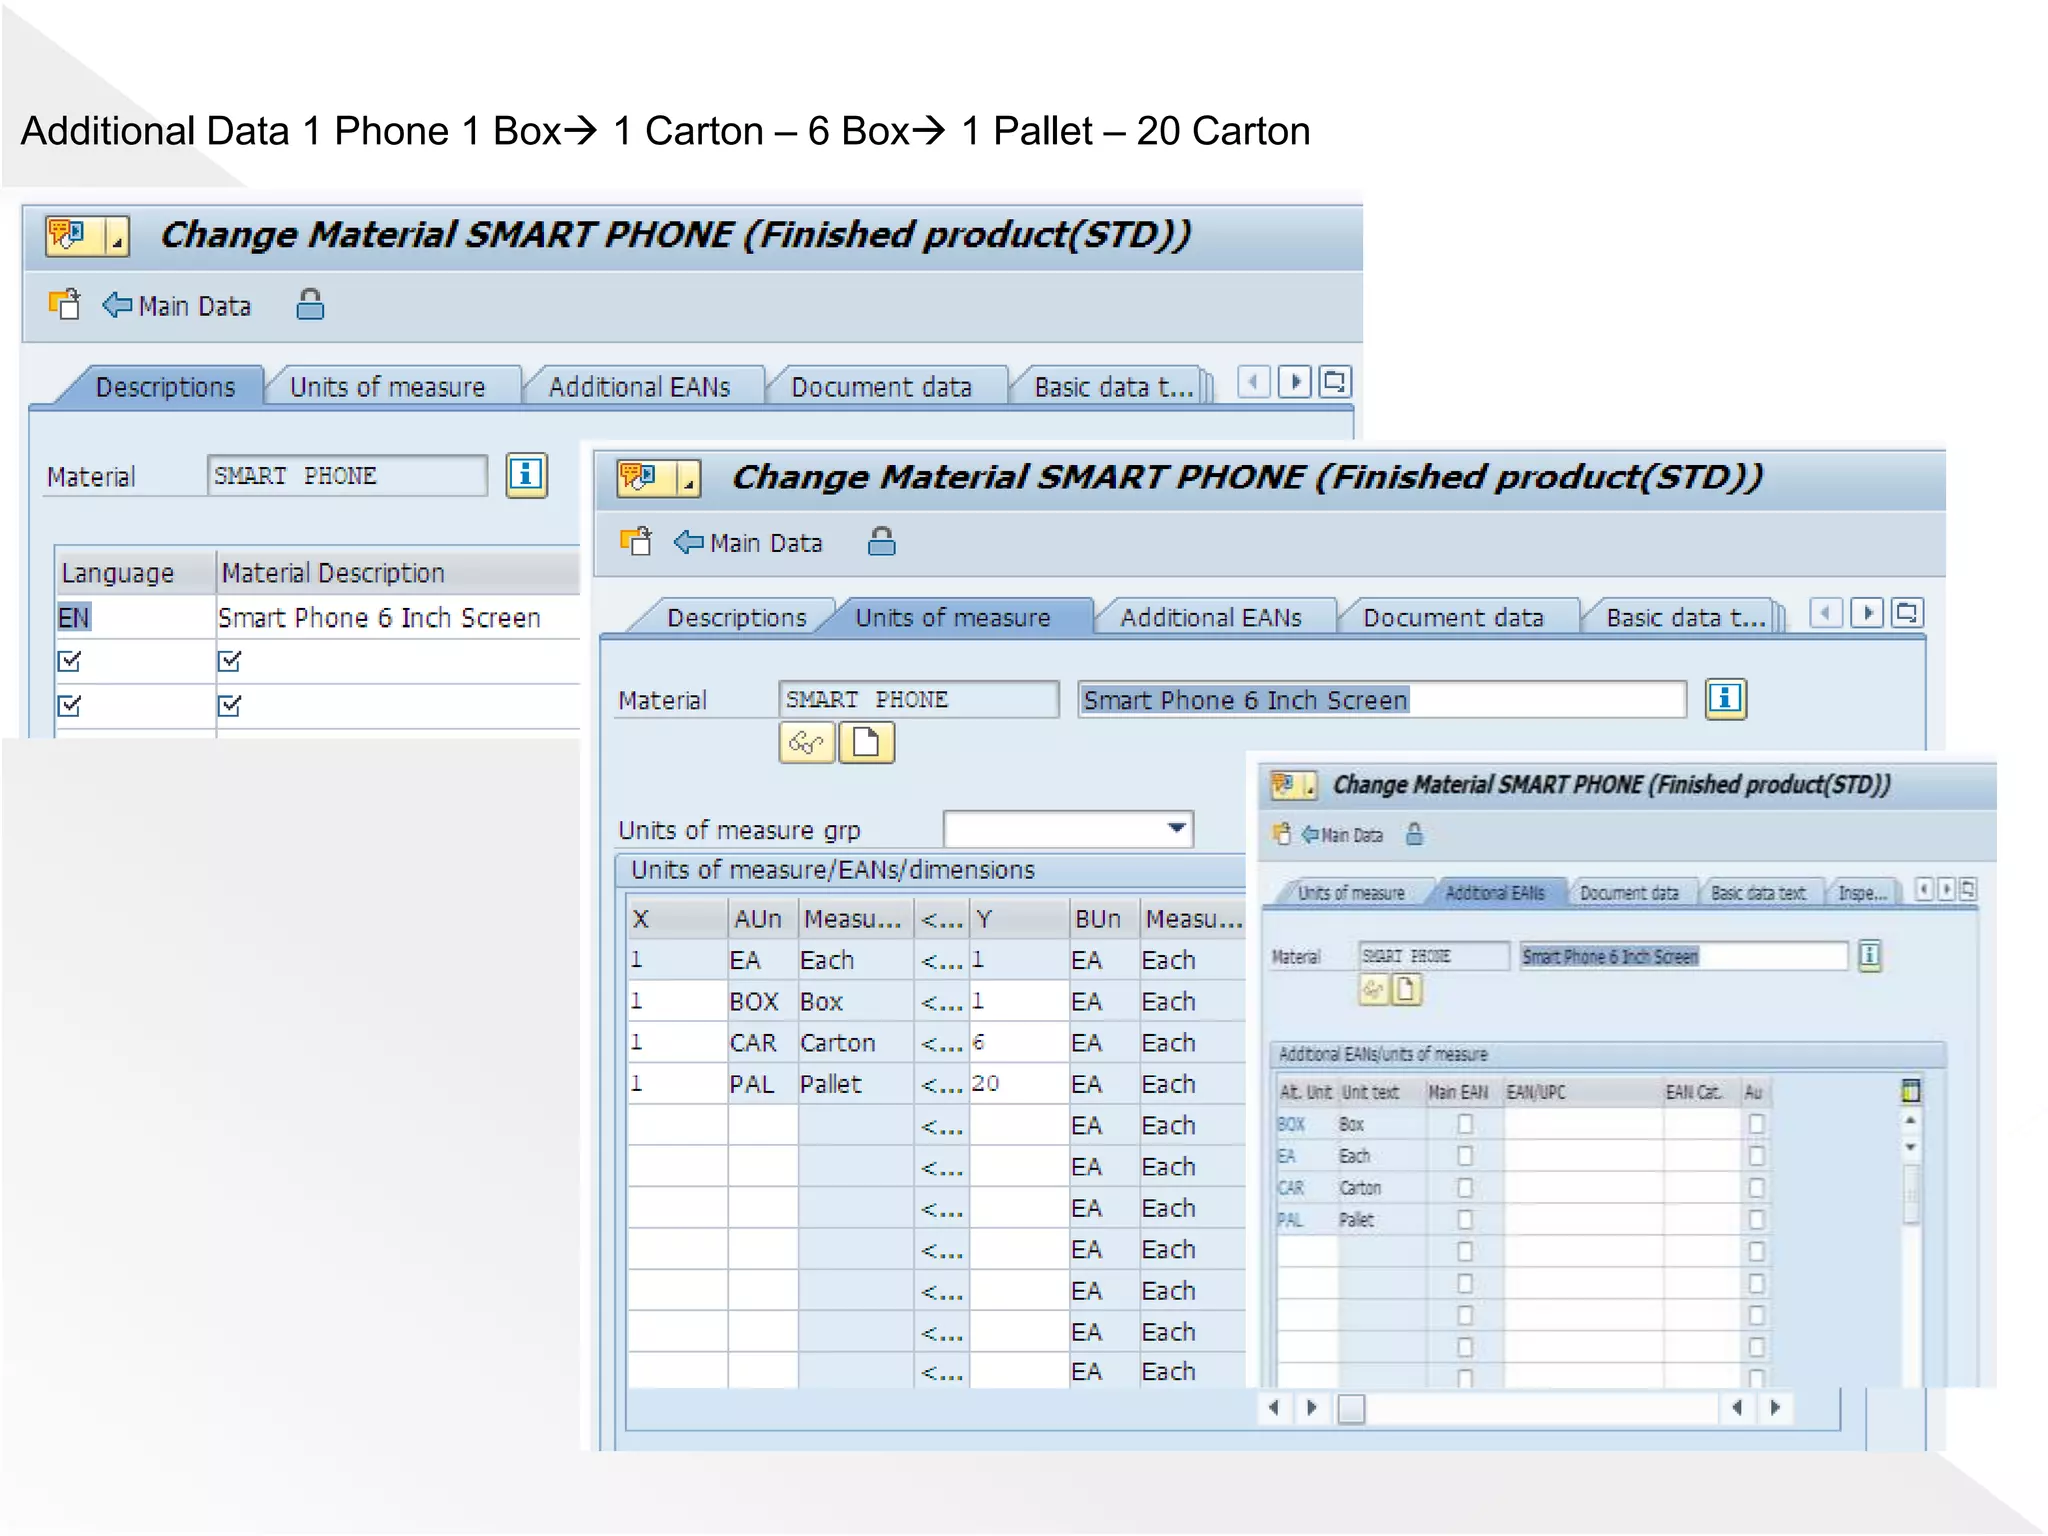
Task: Click EAN/UPC cell for BOX row
Action: (x=1583, y=1124)
